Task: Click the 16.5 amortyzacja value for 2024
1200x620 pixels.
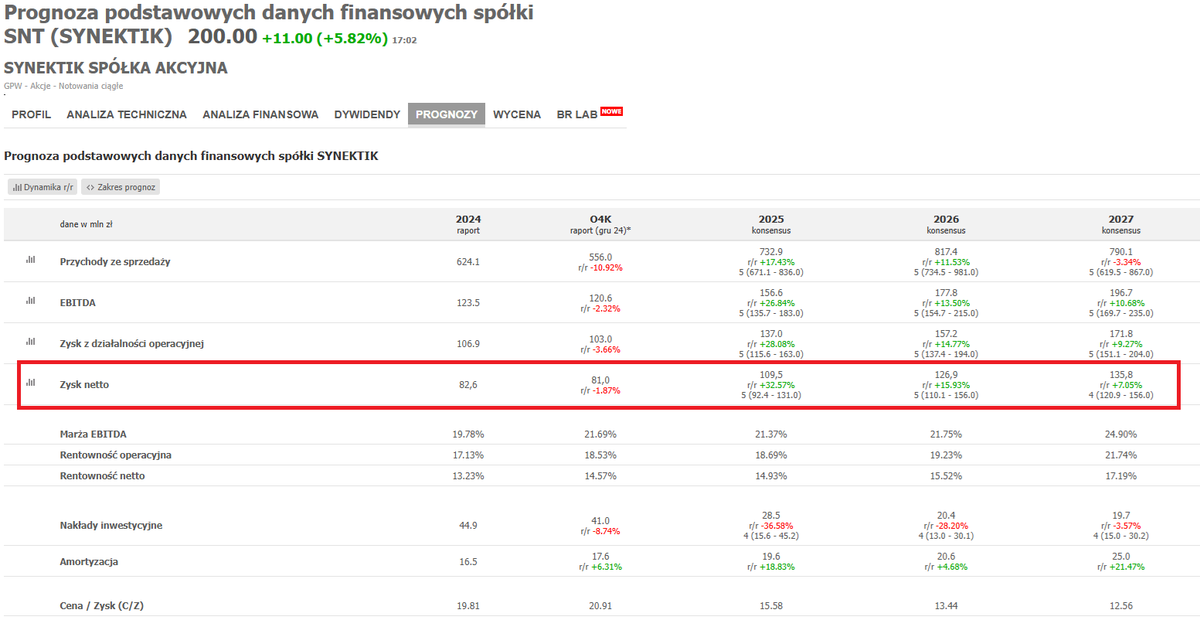Action: 468,562
